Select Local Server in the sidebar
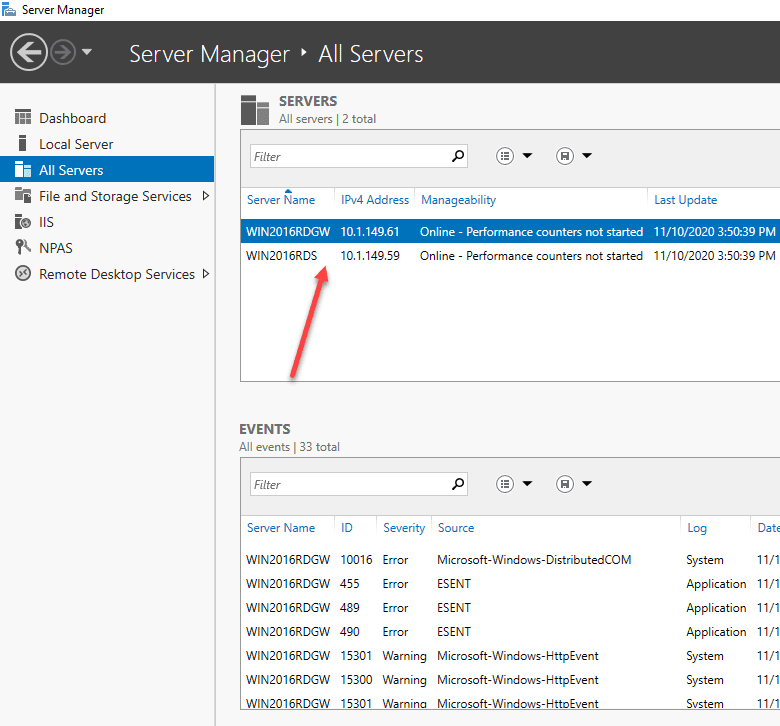This screenshot has width=780, height=726. tap(76, 144)
